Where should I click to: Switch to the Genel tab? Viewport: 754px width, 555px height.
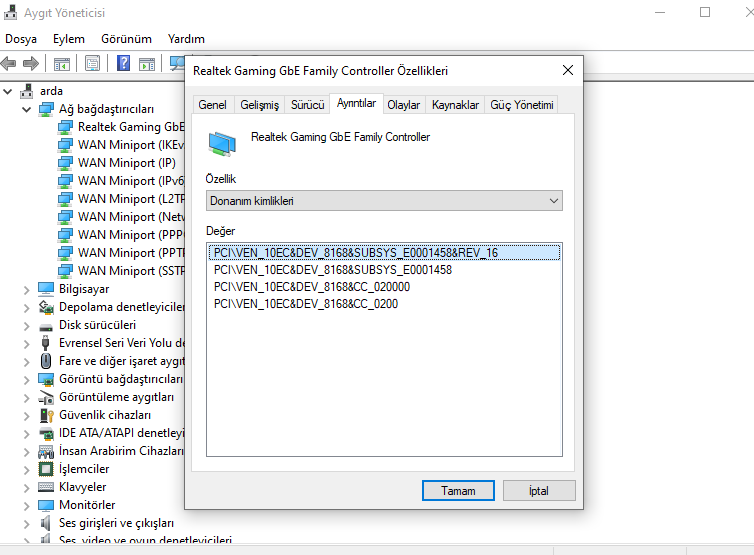coord(213,105)
